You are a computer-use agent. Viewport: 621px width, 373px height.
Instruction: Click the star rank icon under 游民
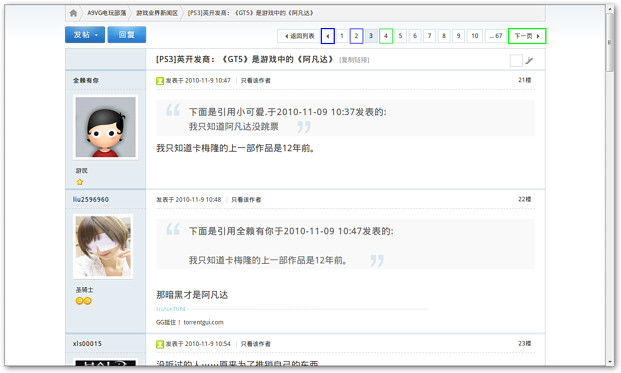pyautogui.click(x=80, y=182)
